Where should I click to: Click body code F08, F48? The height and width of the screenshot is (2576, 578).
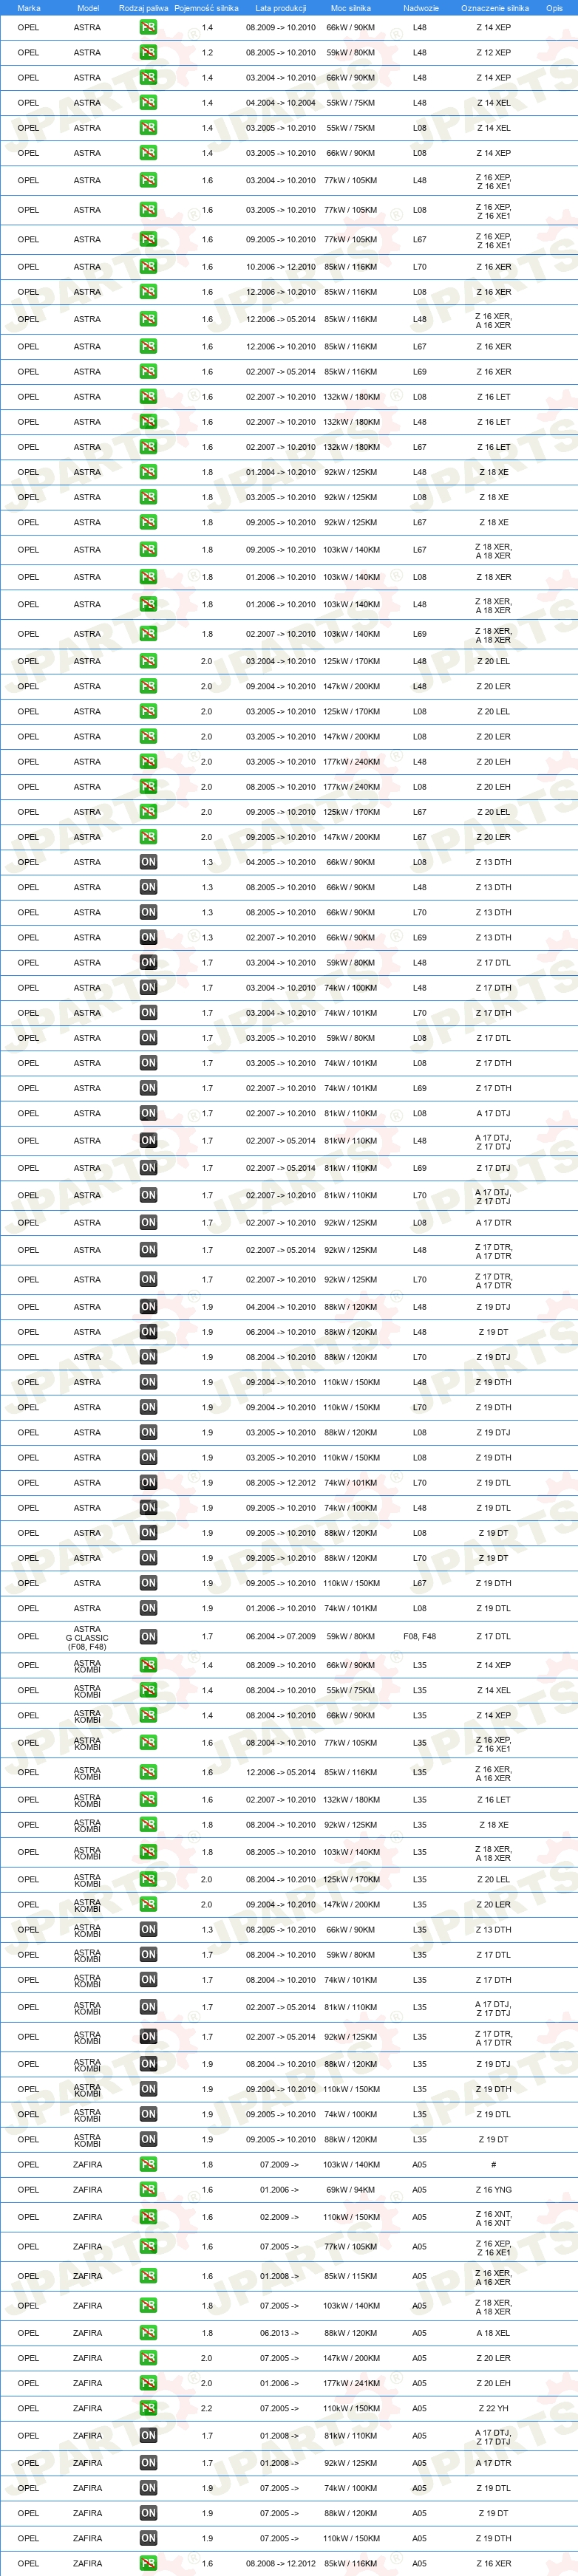click(x=419, y=1637)
